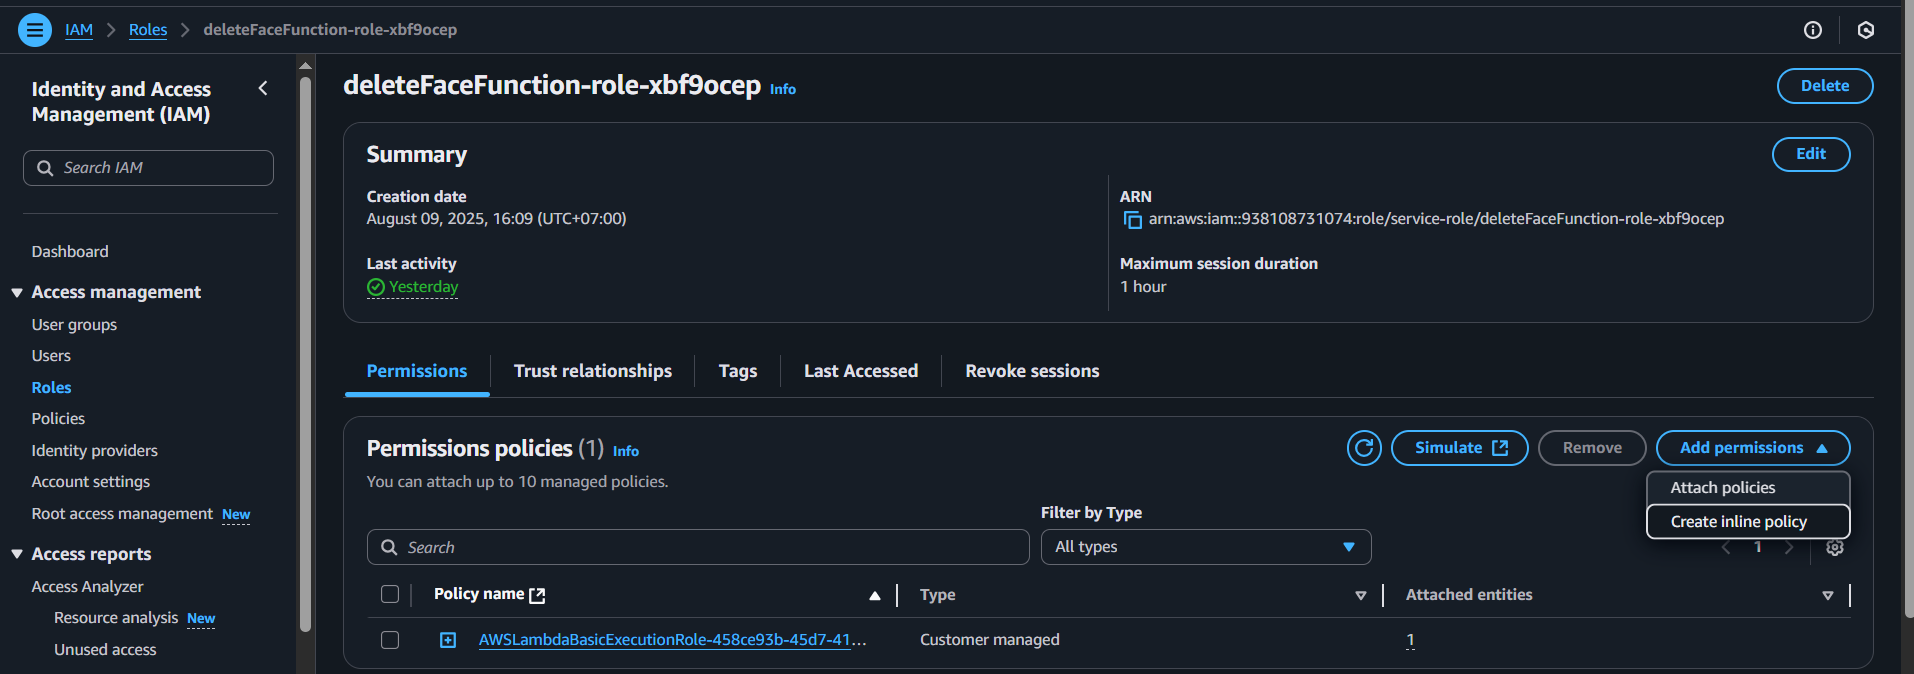Viewport: 1914px width, 674px height.
Task: Sort by Attached entities column arrow
Action: (1828, 595)
